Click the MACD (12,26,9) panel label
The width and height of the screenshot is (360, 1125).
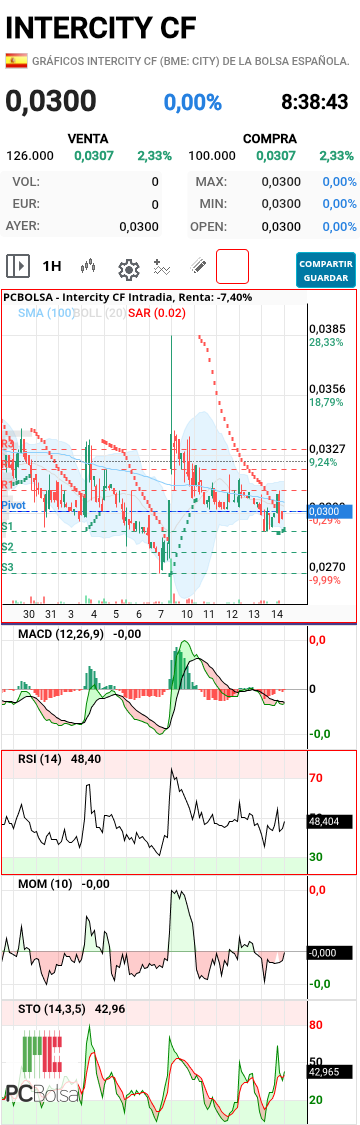(61, 634)
